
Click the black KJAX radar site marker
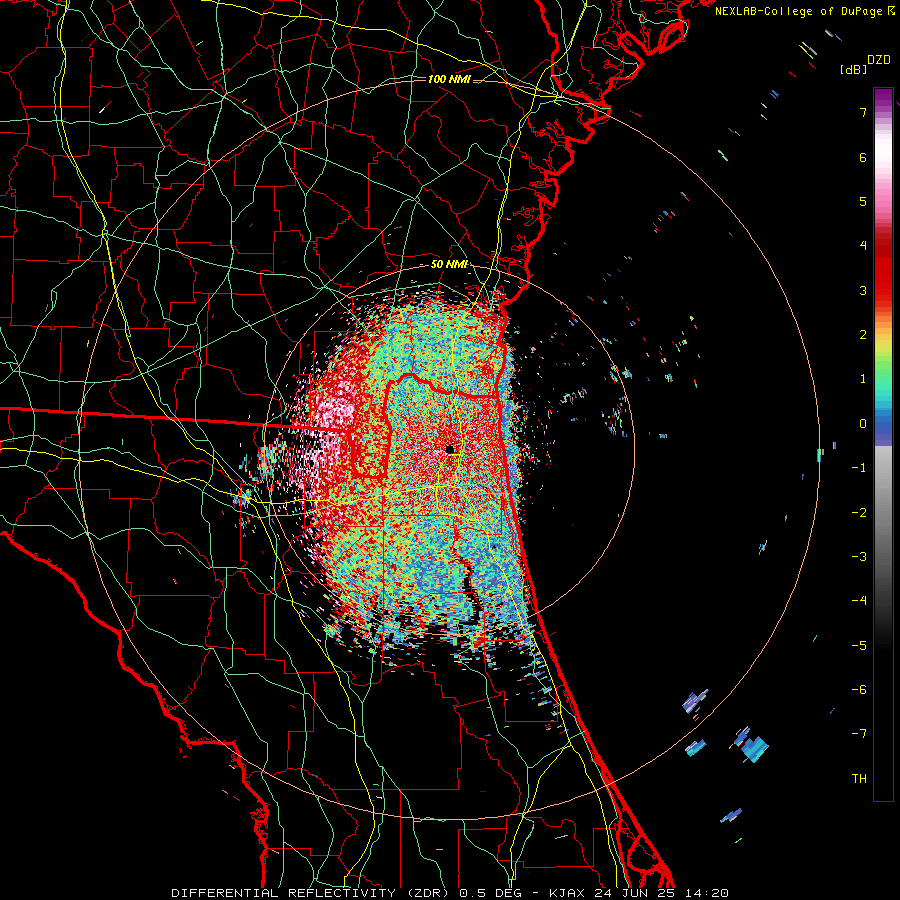[450, 449]
